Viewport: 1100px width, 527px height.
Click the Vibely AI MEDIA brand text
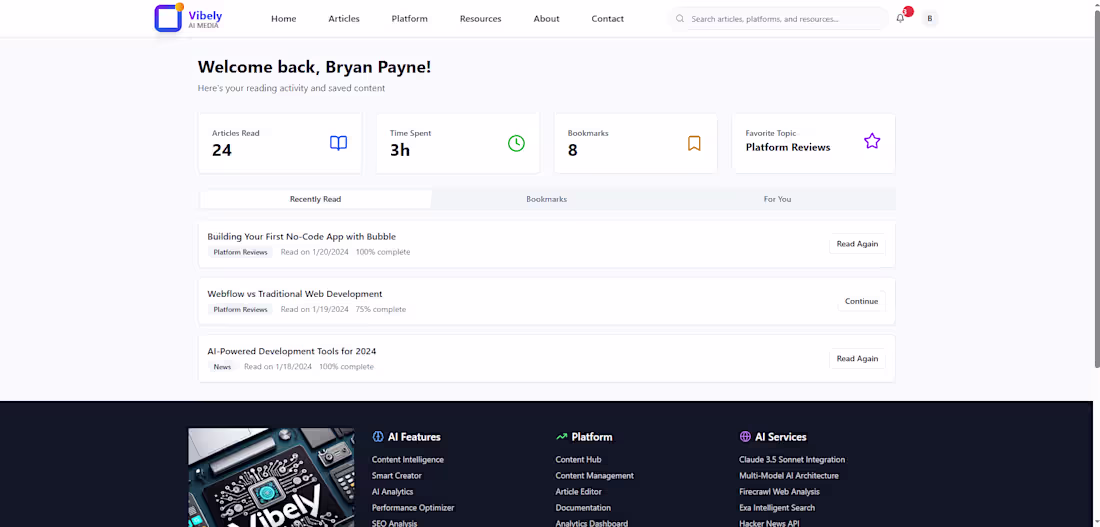coord(205,19)
